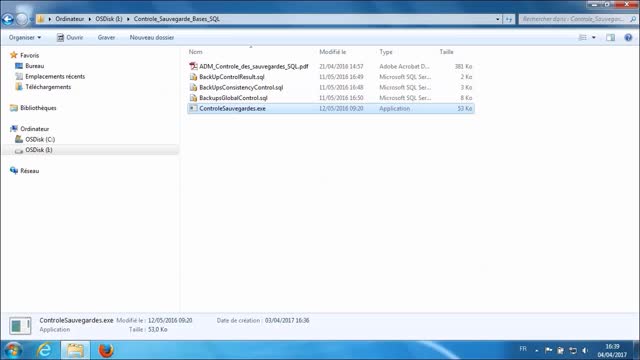This screenshot has width=640, height=360.
Task: Click the SQL icon of BackUpControlResult
Action: click(193, 77)
